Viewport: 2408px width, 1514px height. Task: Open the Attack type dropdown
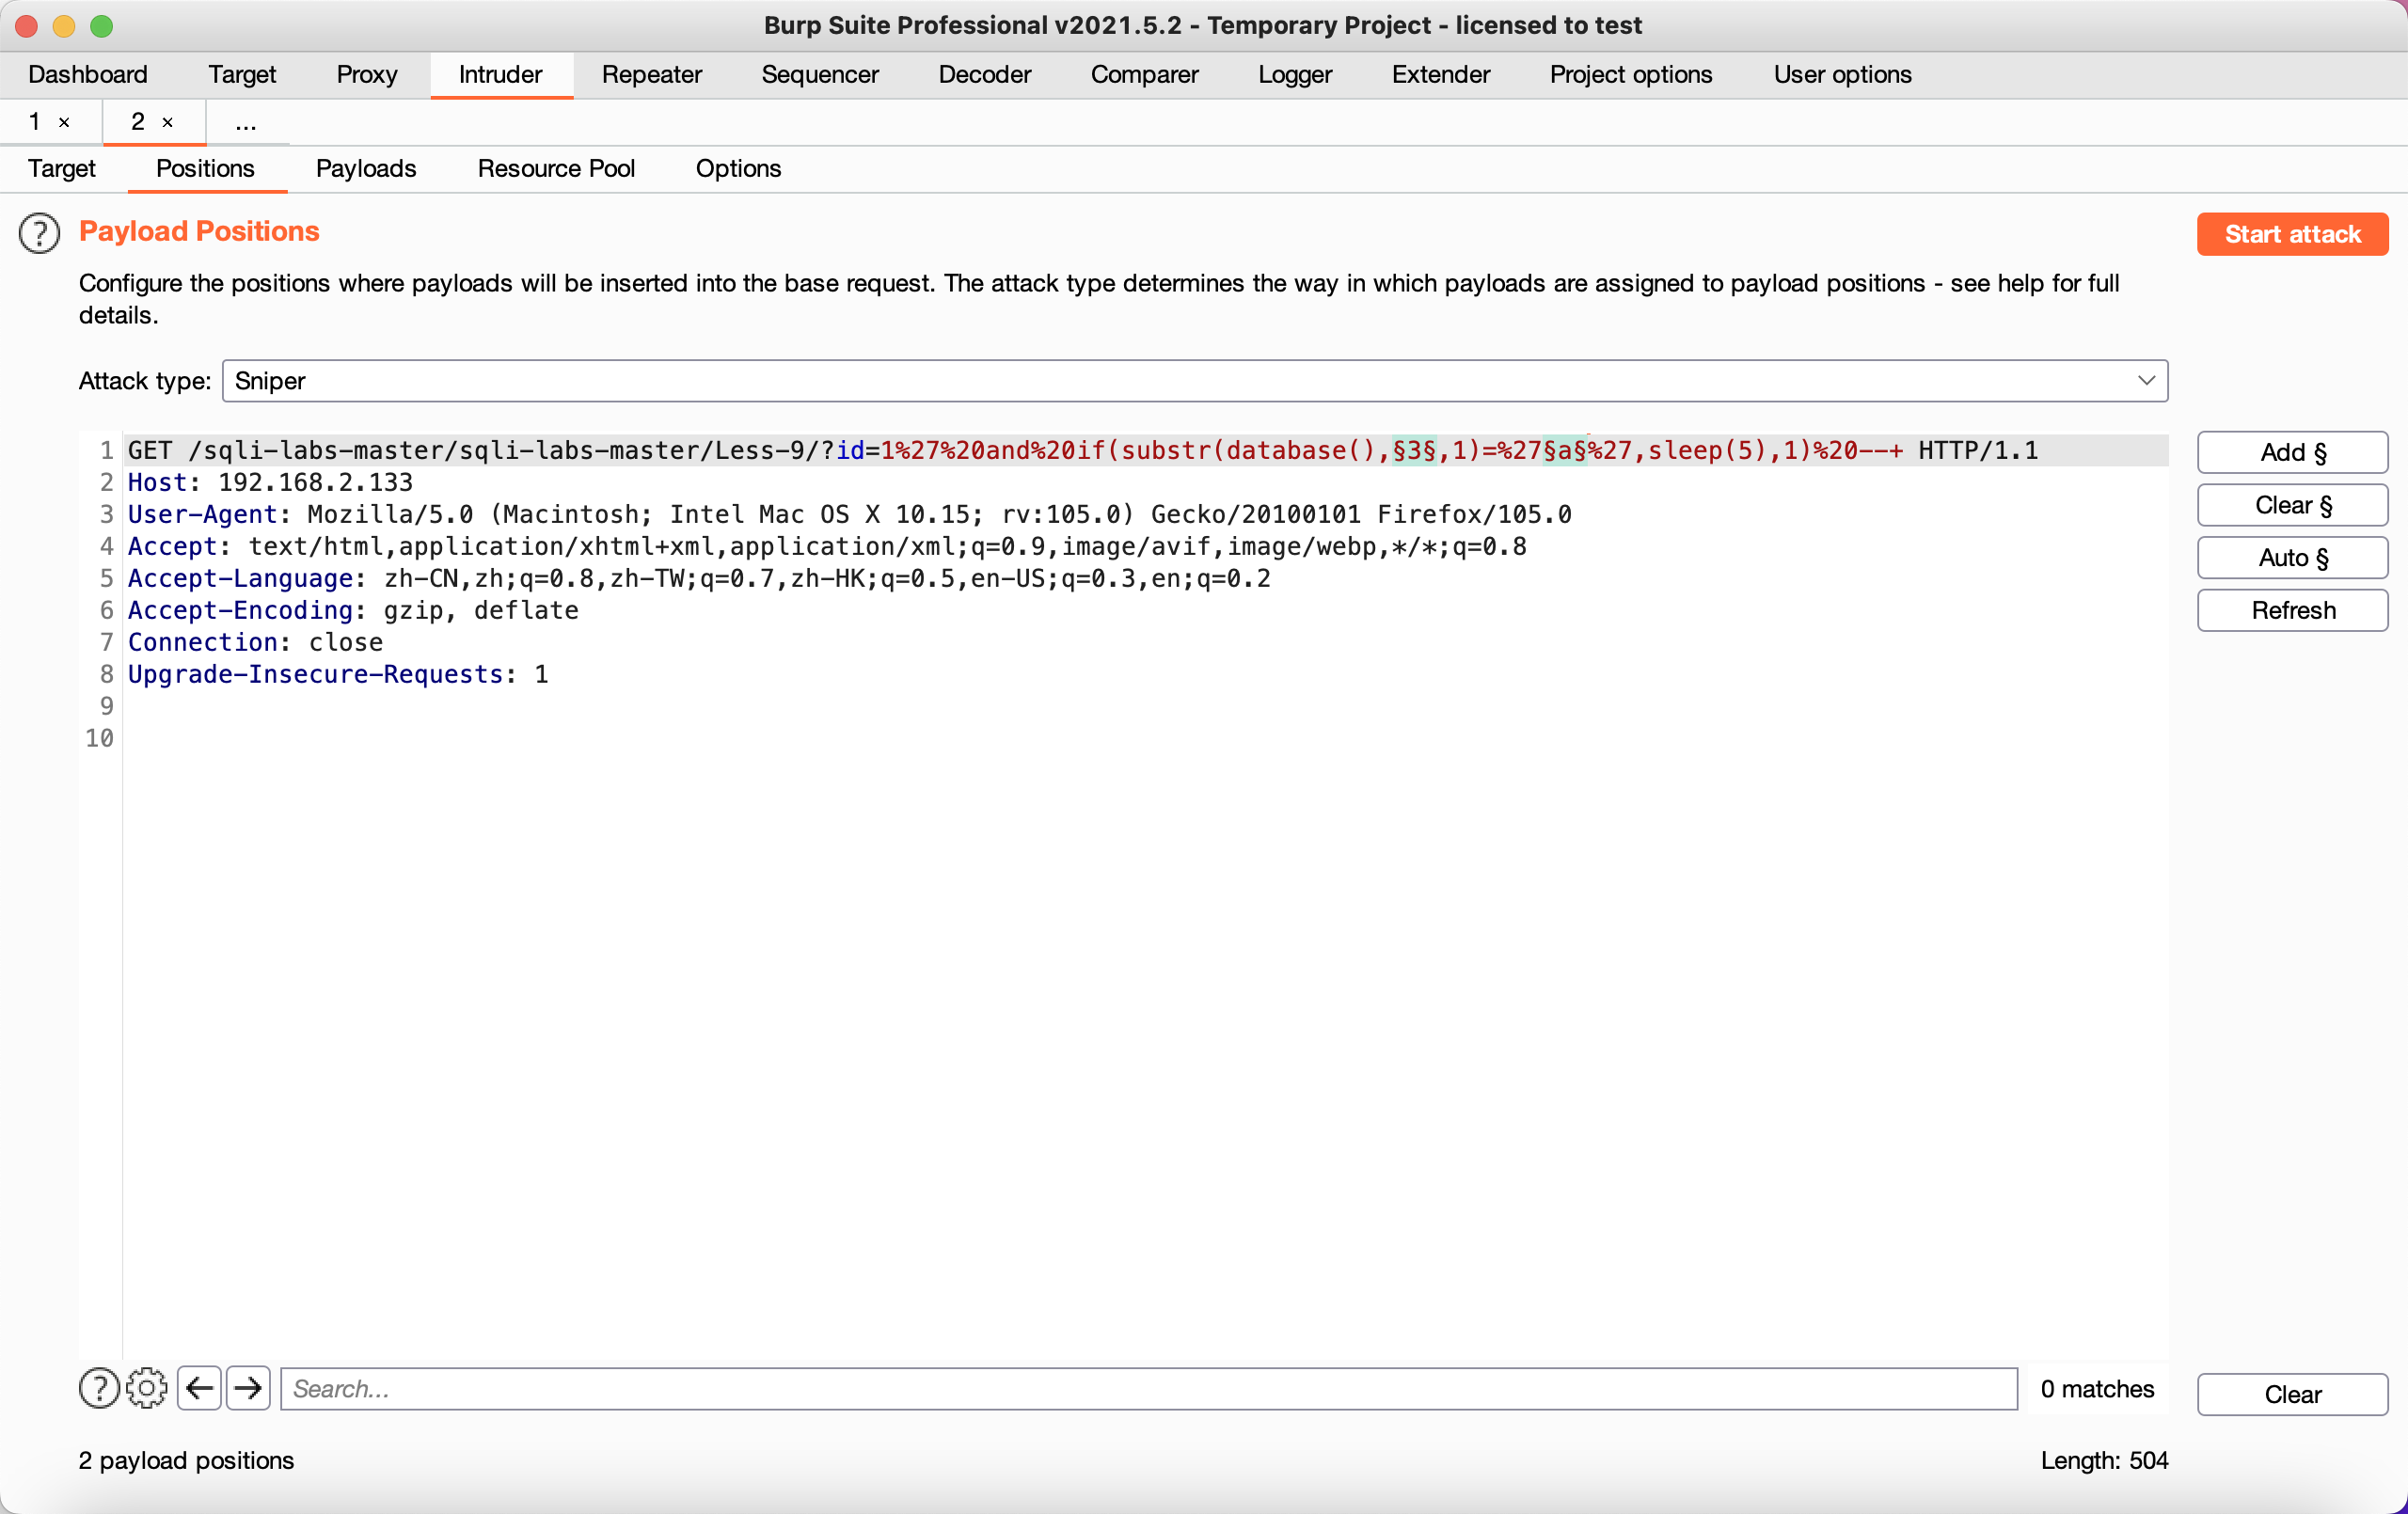pos(1194,381)
